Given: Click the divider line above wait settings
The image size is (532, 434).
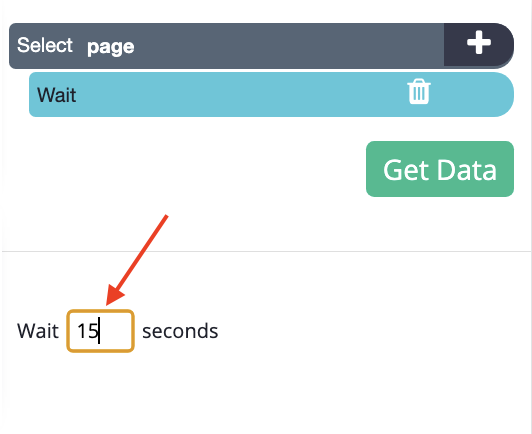Looking at the screenshot, I should click(266, 251).
